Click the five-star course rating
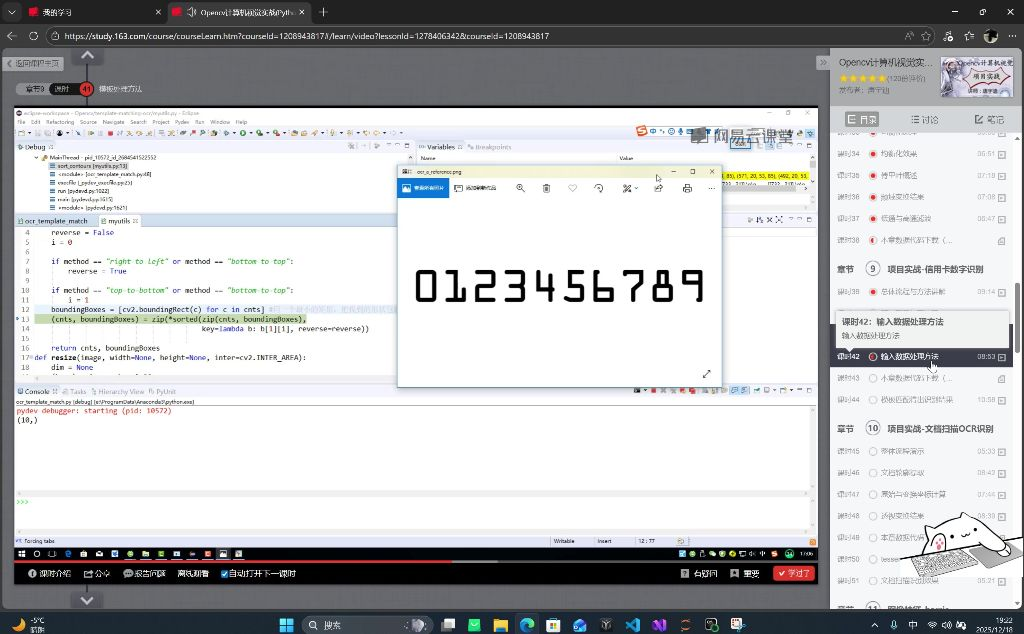1024x634 pixels. (862, 78)
